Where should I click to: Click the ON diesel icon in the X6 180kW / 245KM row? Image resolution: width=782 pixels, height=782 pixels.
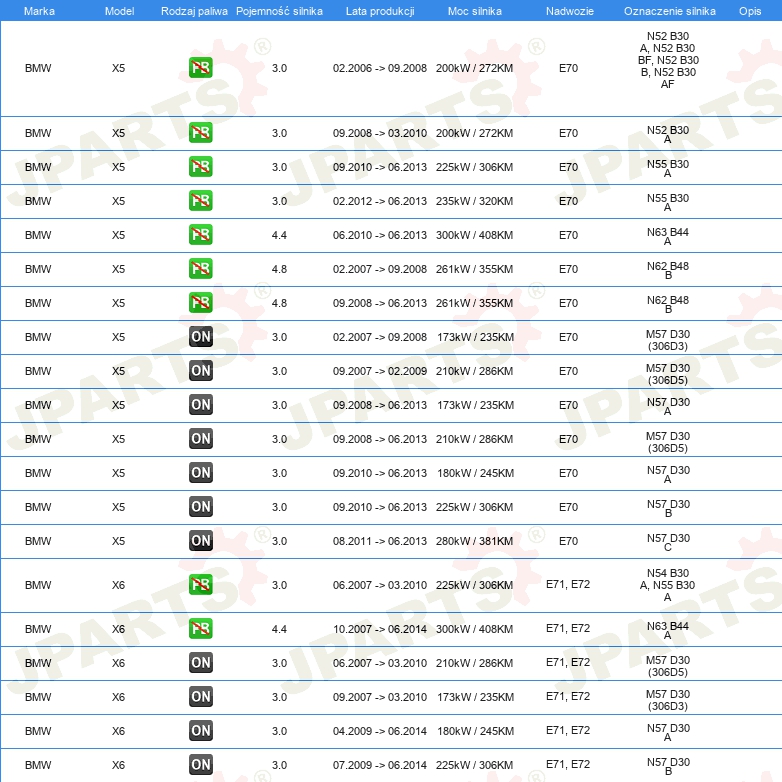(200, 730)
